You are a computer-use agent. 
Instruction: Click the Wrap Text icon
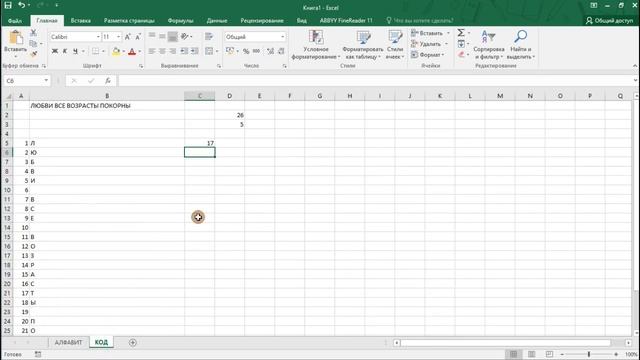pyautogui.click(x=209, y=36)
